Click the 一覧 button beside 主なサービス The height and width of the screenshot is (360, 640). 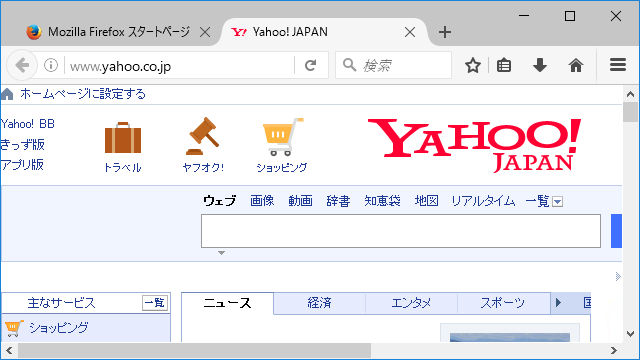pos(155,303)
